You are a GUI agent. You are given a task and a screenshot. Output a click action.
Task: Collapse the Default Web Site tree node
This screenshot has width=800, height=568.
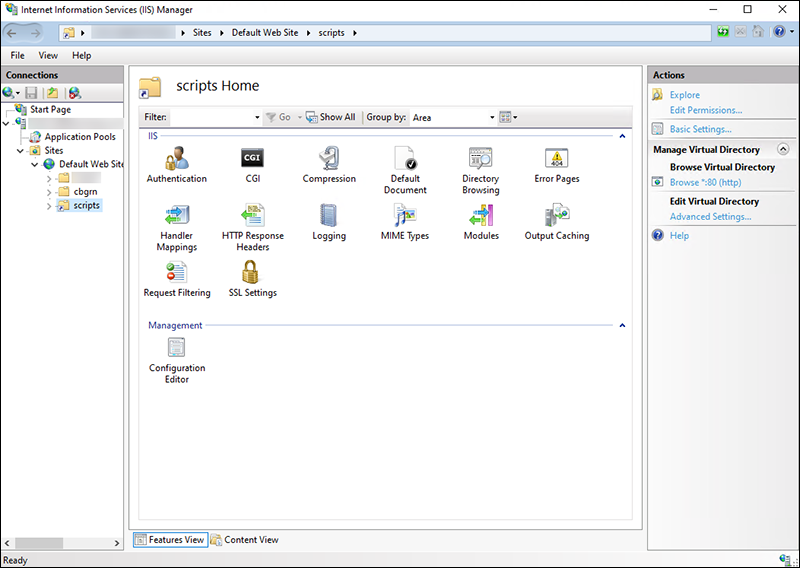point(34,164)
